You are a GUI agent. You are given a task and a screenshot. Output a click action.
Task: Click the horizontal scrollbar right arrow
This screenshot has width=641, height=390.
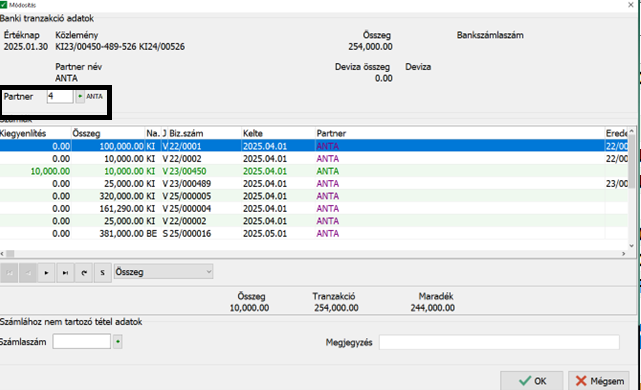pos(623,253)
